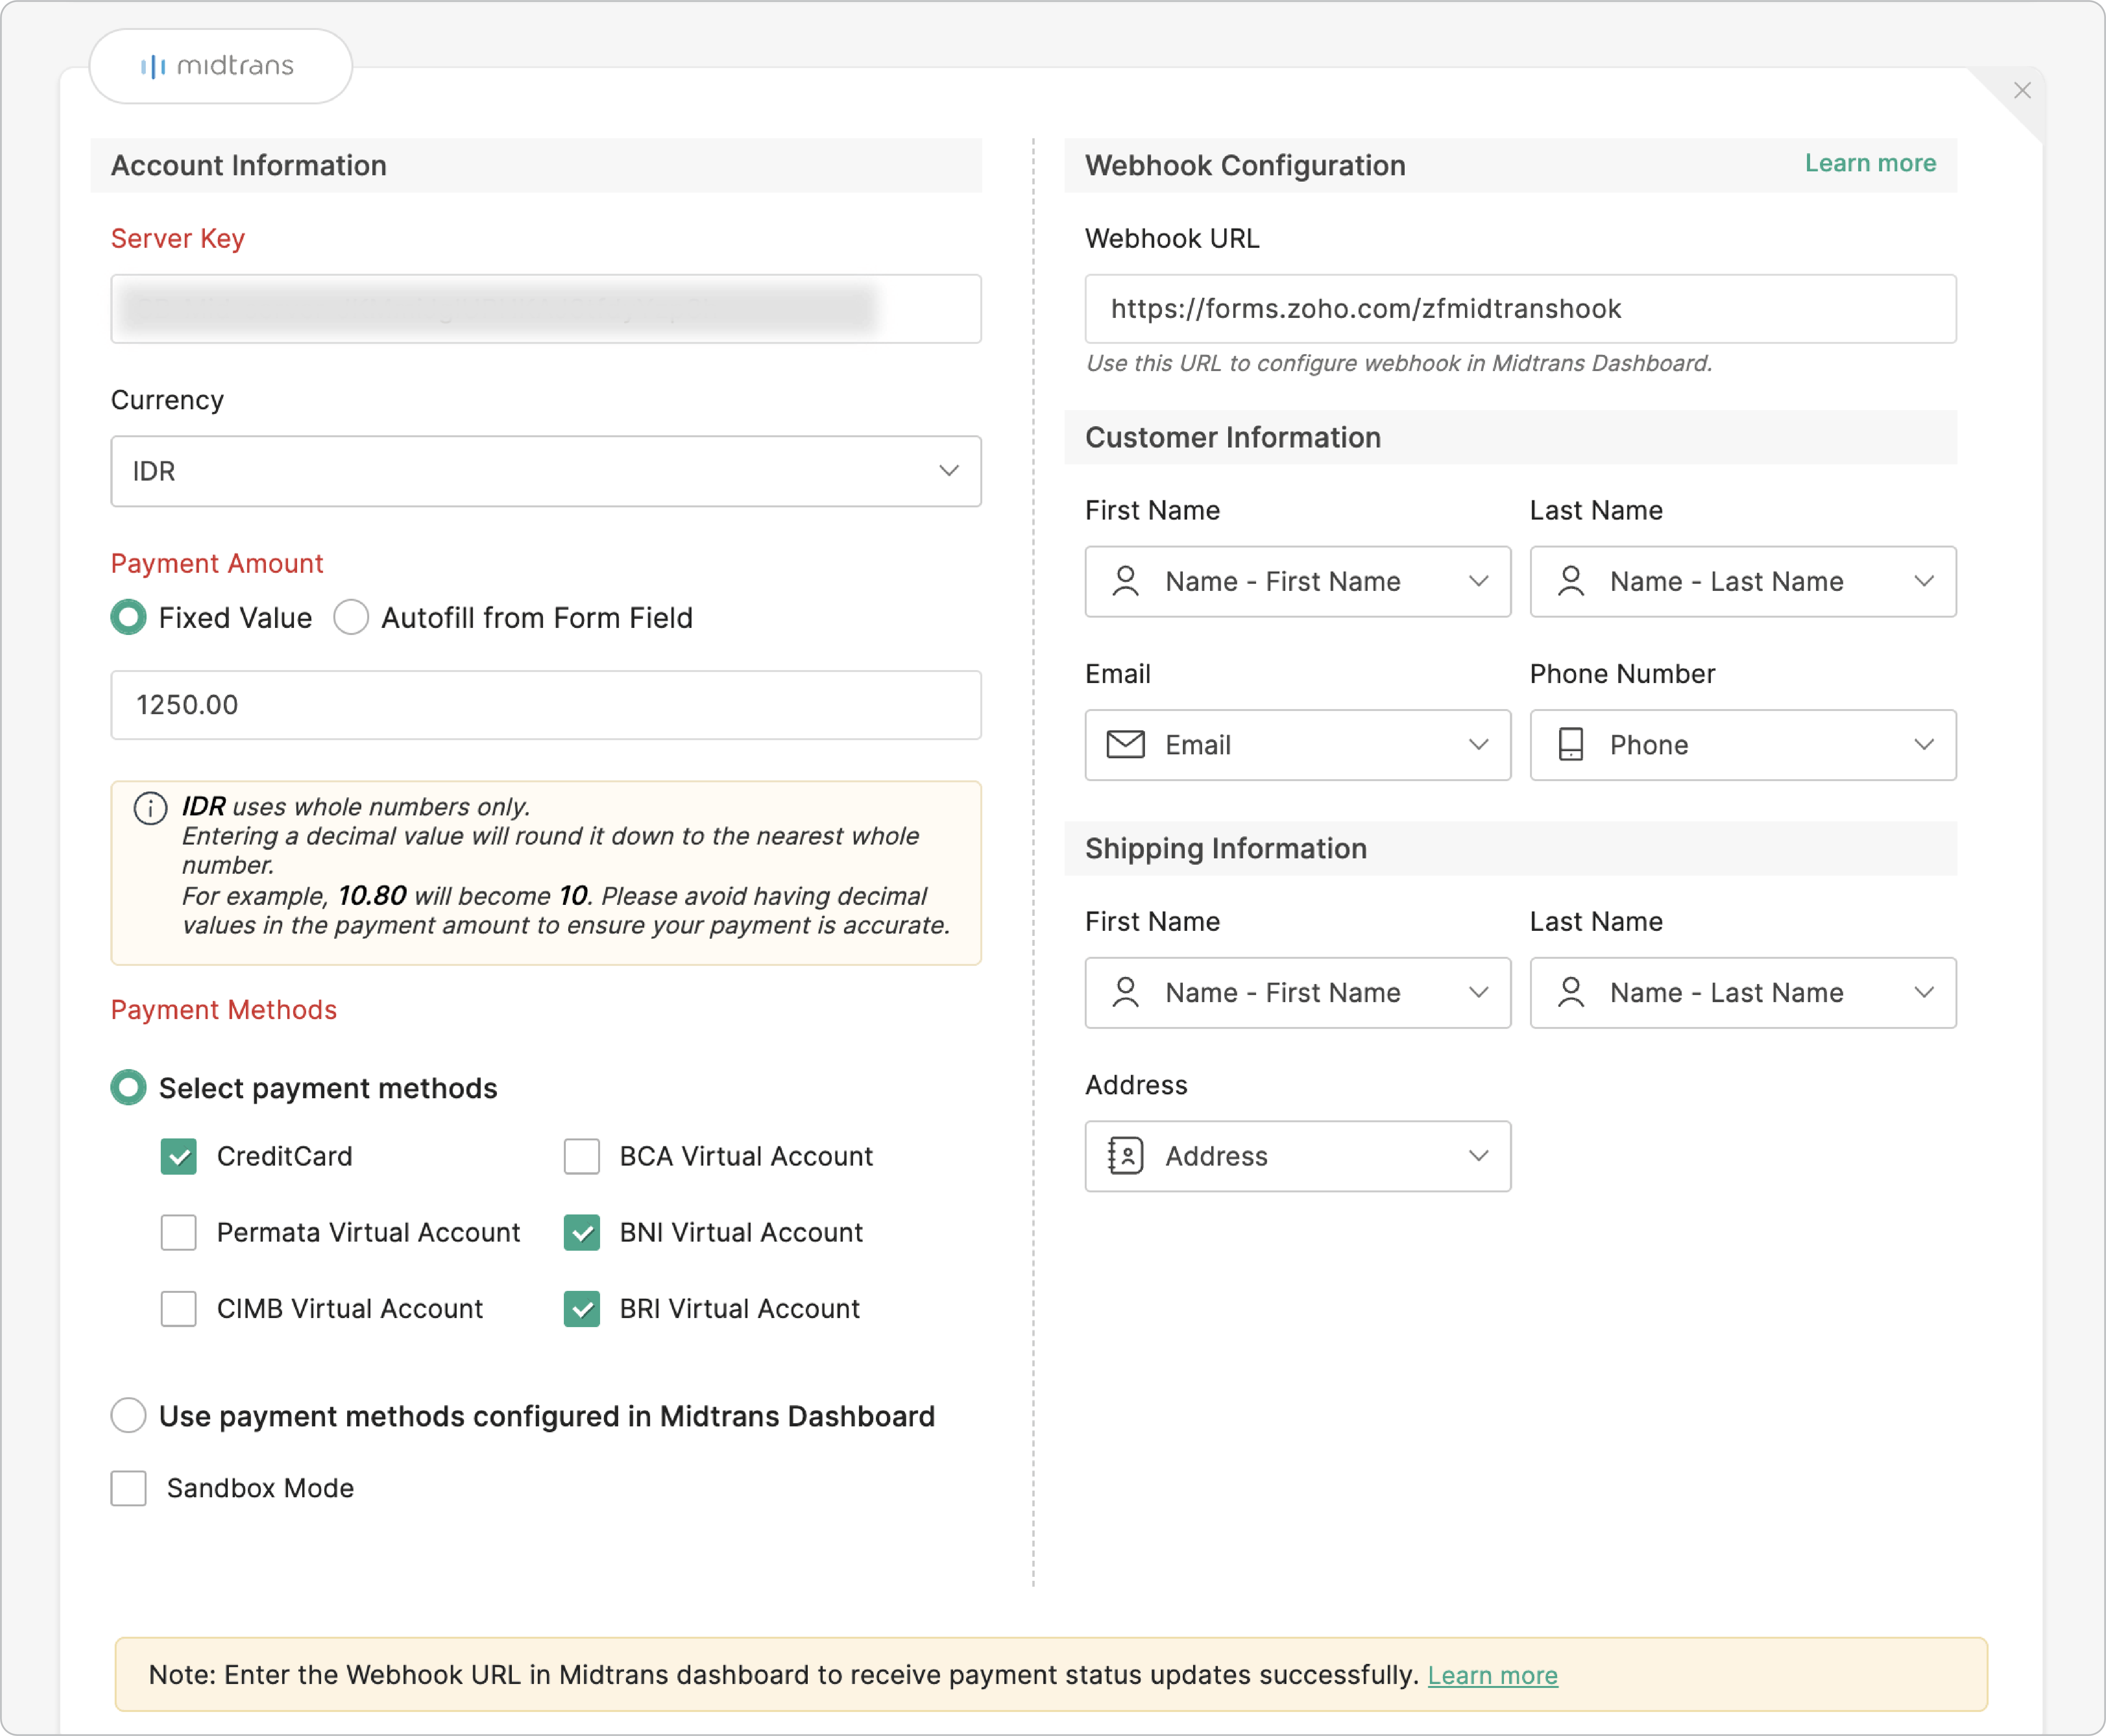Check the BCA Virtual Account option

(582, 1156)
